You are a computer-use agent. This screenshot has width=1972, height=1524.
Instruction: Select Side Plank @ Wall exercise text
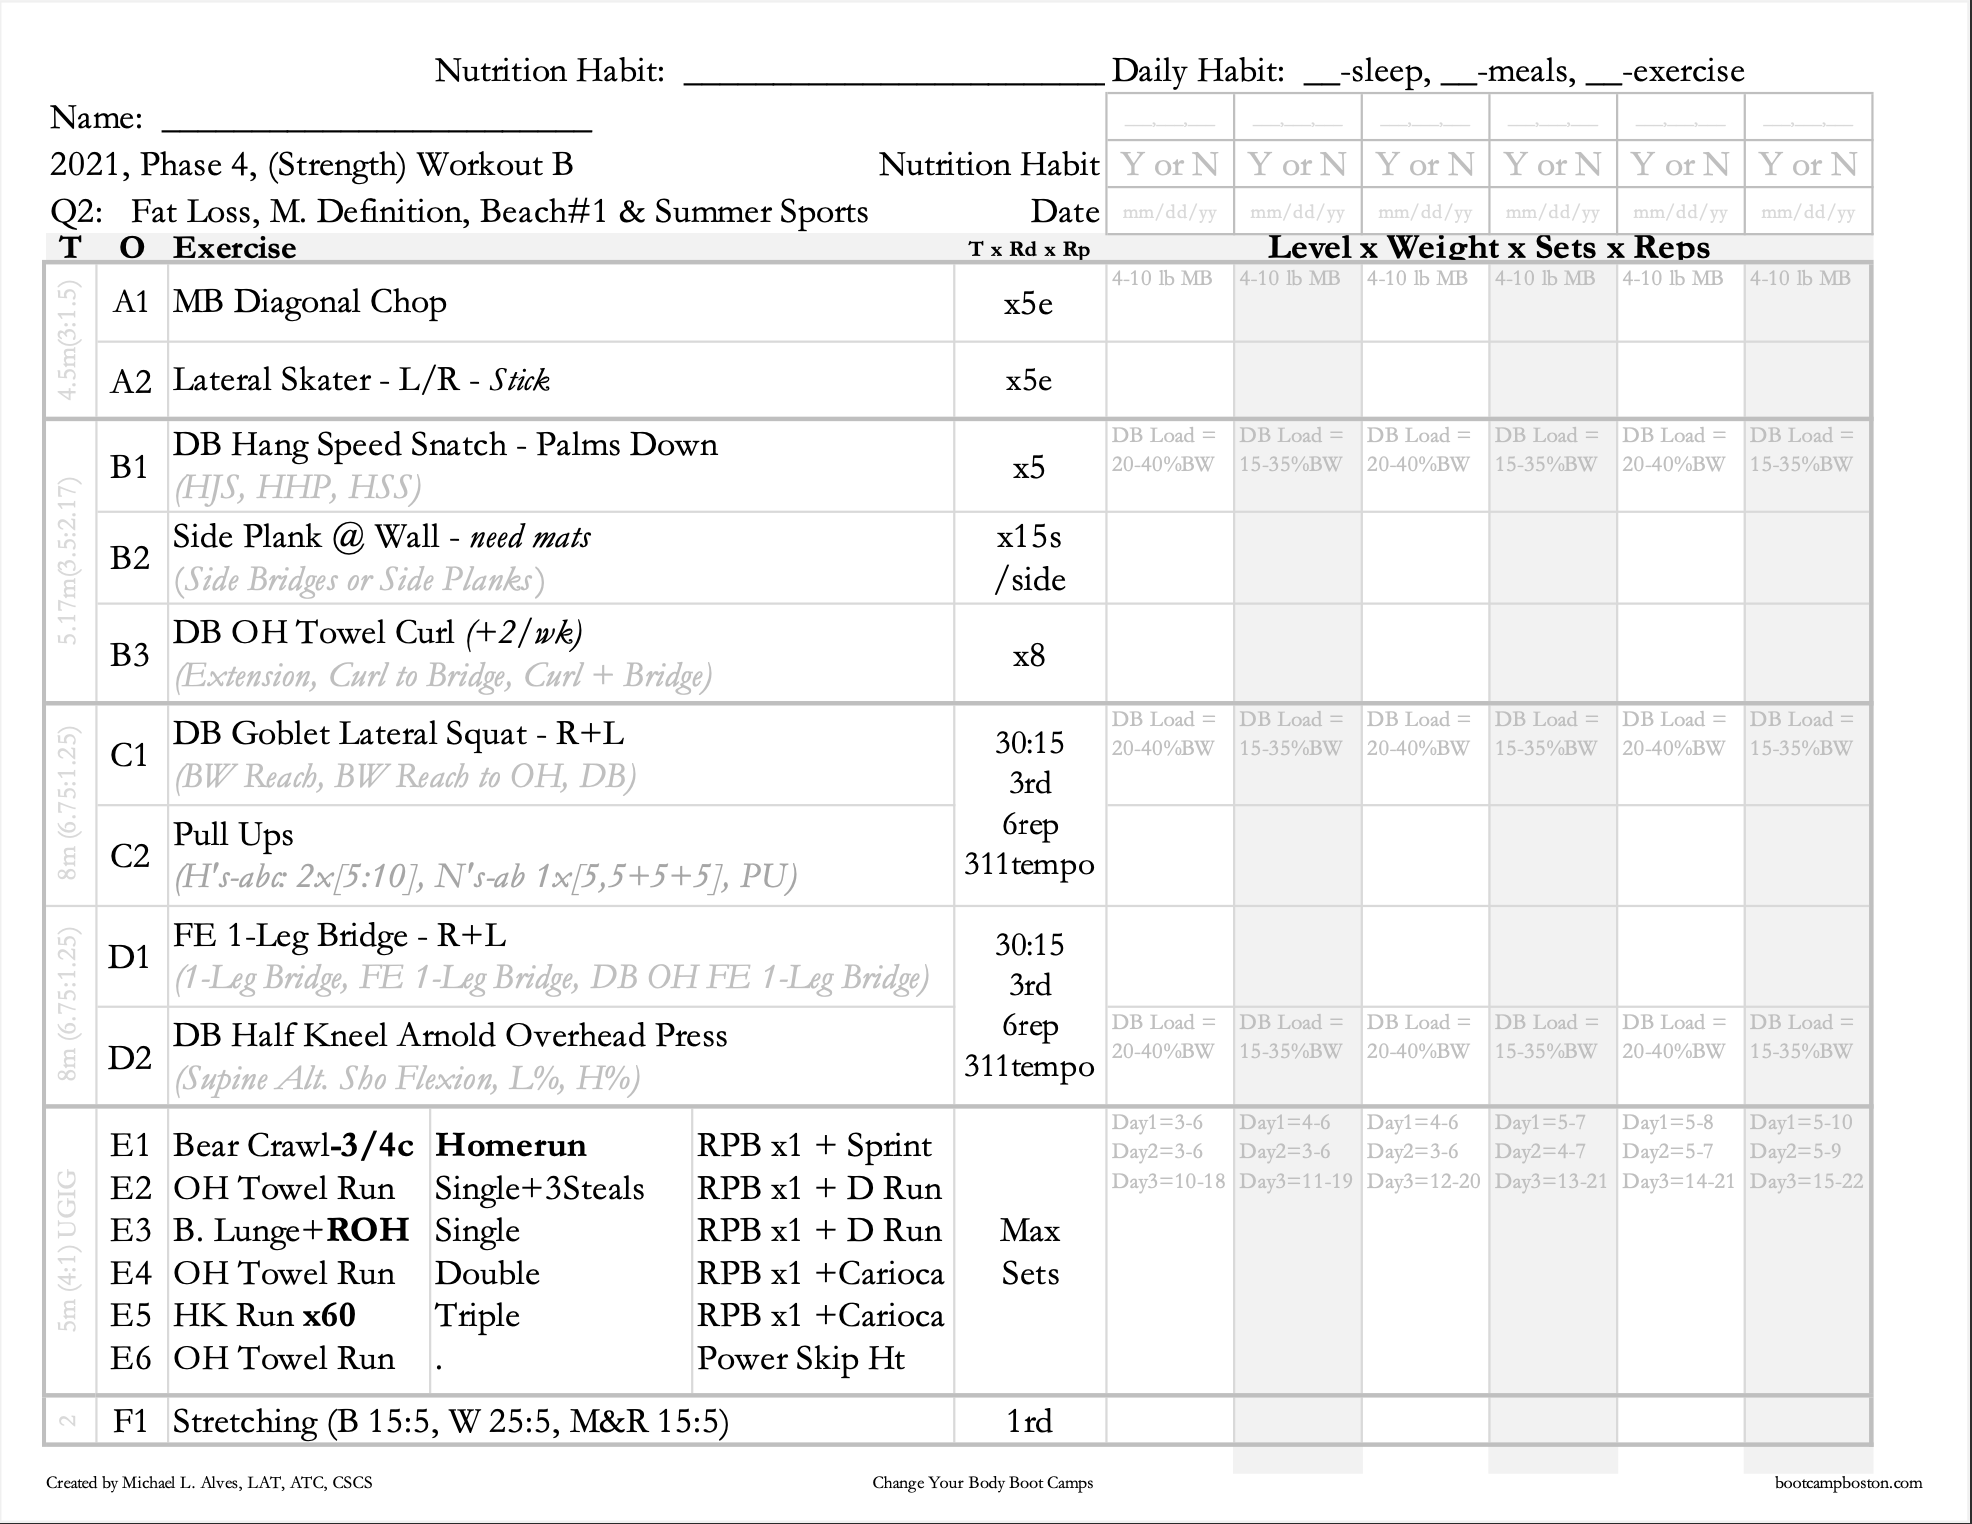pyautogui.click(x=381, y=537)
